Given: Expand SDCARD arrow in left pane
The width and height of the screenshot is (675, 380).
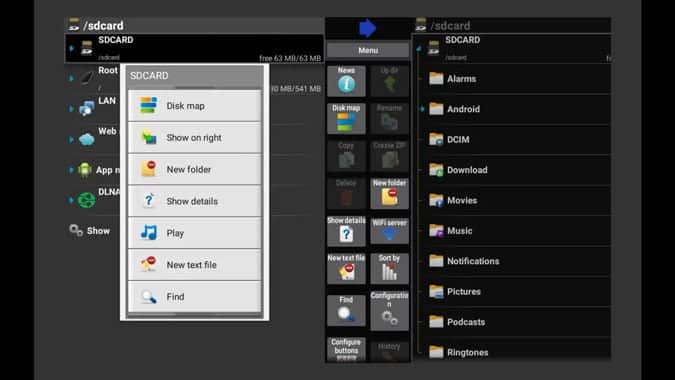Looking at the screenshot, I should click(71, 48).
